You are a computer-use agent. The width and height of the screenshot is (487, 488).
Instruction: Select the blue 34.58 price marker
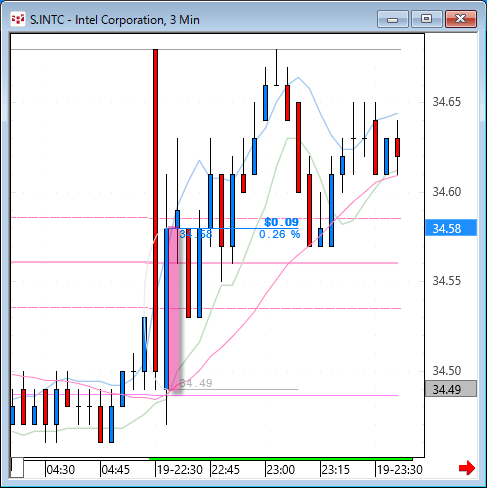[451, 228]
